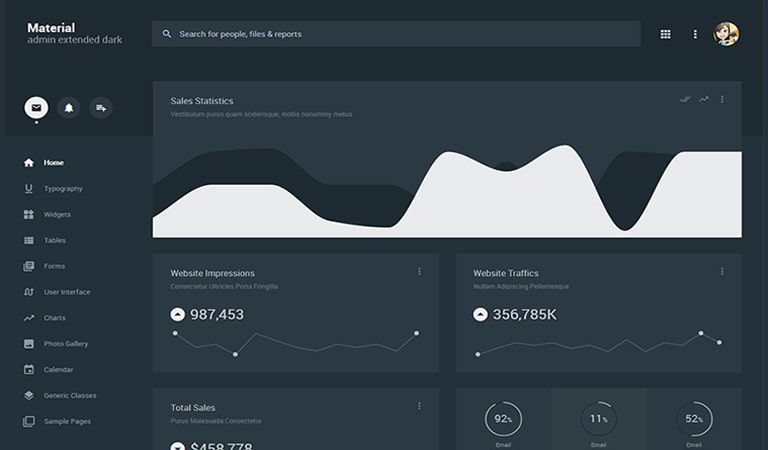Click the 92% circular progress
Viewport: 768px width, 450px height.
pos(503,419)
